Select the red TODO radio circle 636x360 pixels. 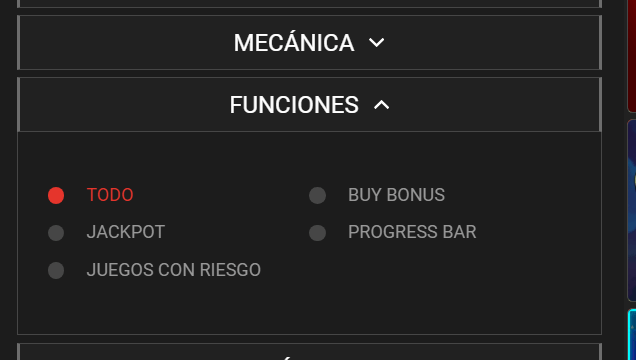pyautogui.click(x=56, y=195)
